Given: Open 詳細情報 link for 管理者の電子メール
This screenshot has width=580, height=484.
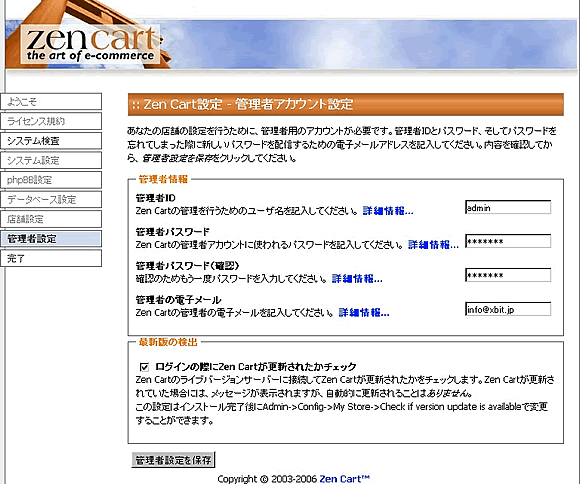Looking at the screenshot, I should click(364, 313).
